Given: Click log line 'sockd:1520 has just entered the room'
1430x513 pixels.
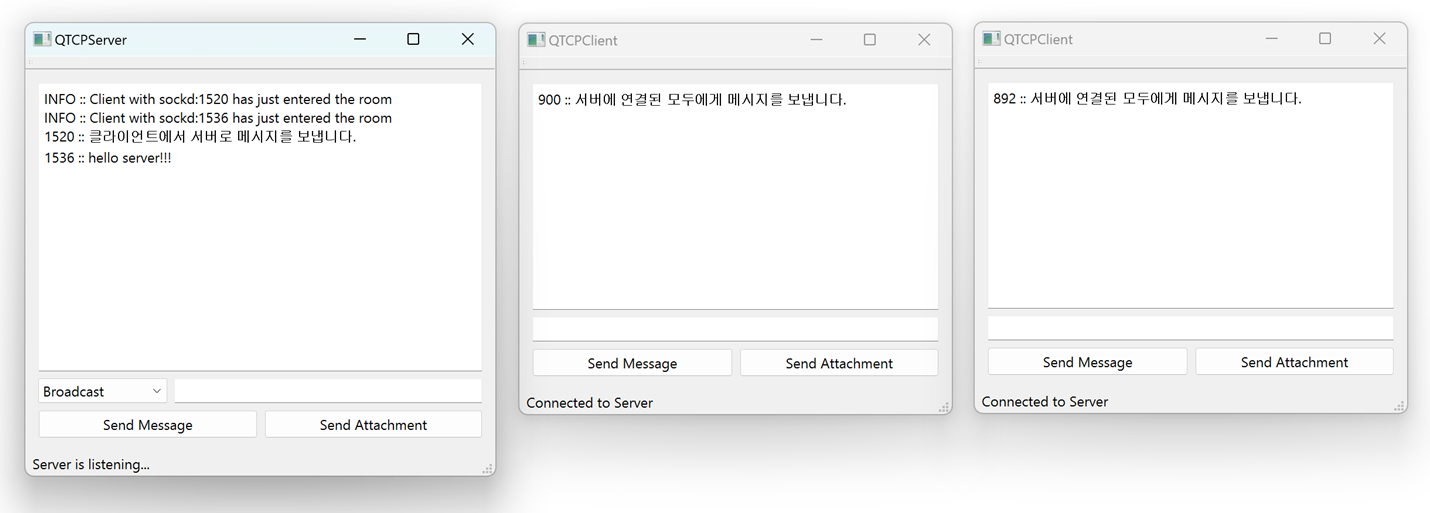Looking at the screenshot, I should (218, 99).
